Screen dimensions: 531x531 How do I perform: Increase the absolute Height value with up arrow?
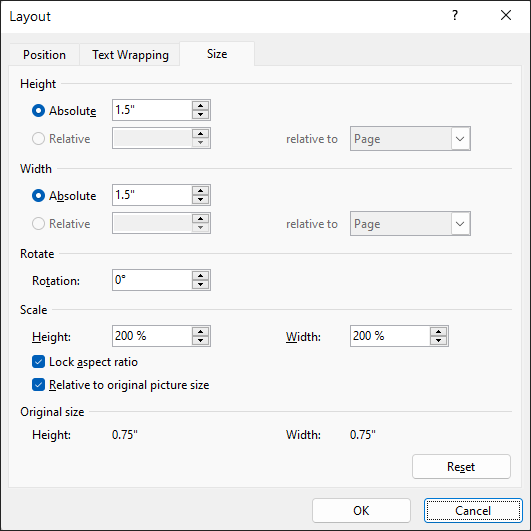coord(200,105)
